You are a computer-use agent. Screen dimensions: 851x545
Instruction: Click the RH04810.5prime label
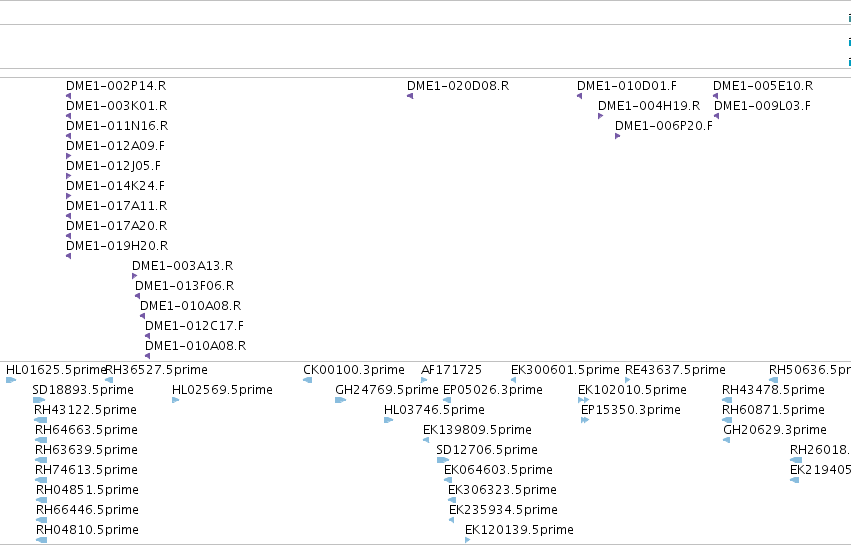(x=87, y=530)
